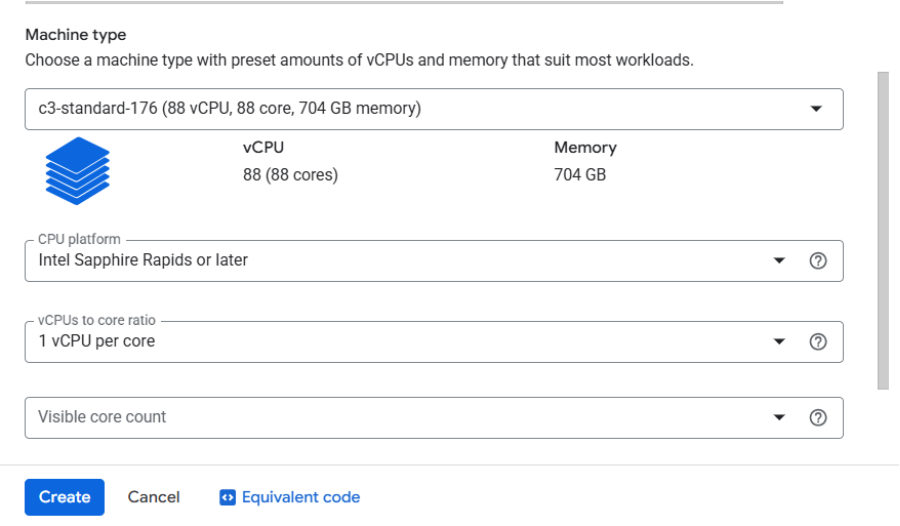Cancel the instance creation
Image resolution: width=900 pixels, height=526 pixels.
(154, 497)
